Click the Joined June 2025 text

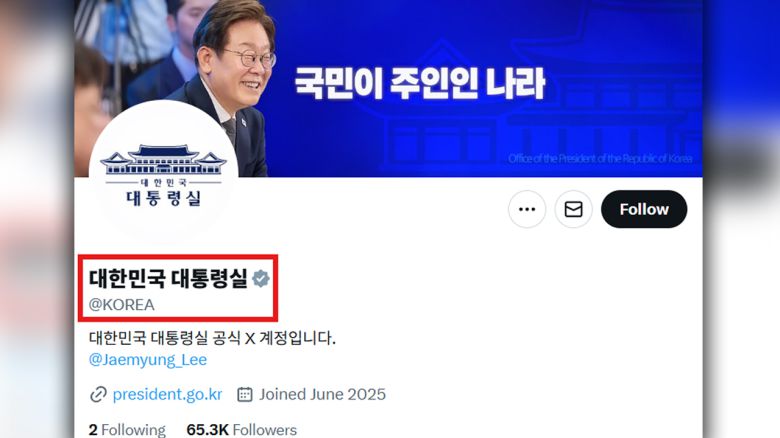322,394
